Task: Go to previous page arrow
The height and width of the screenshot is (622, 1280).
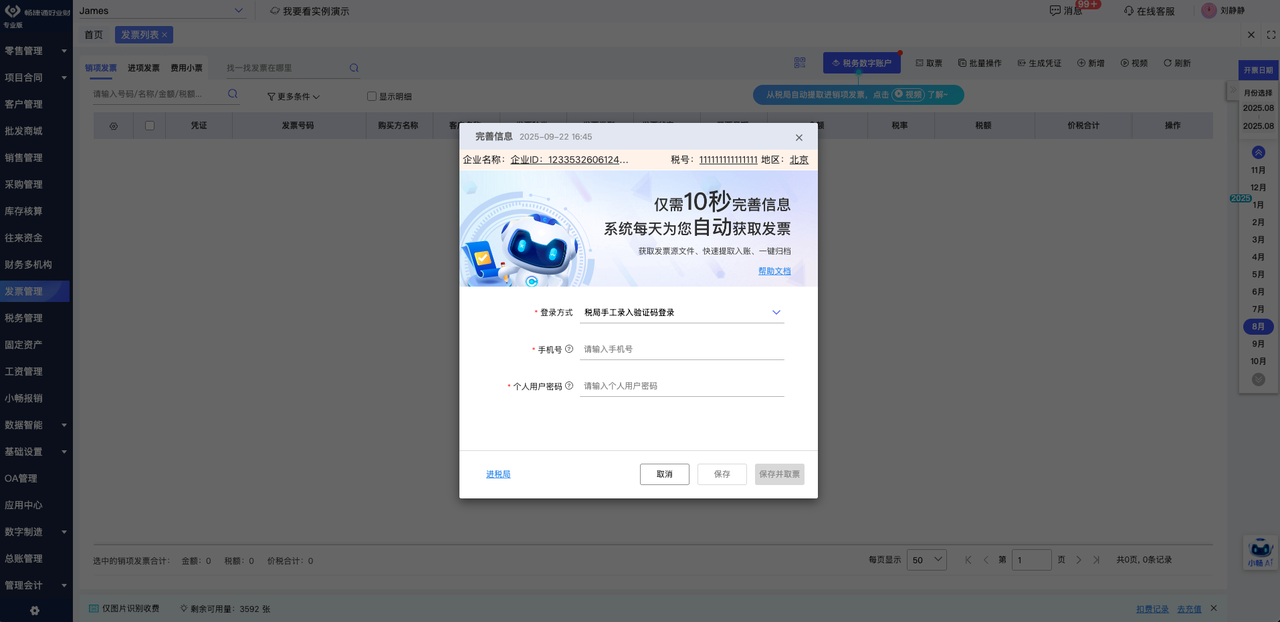Action: [x=986, y=560]
